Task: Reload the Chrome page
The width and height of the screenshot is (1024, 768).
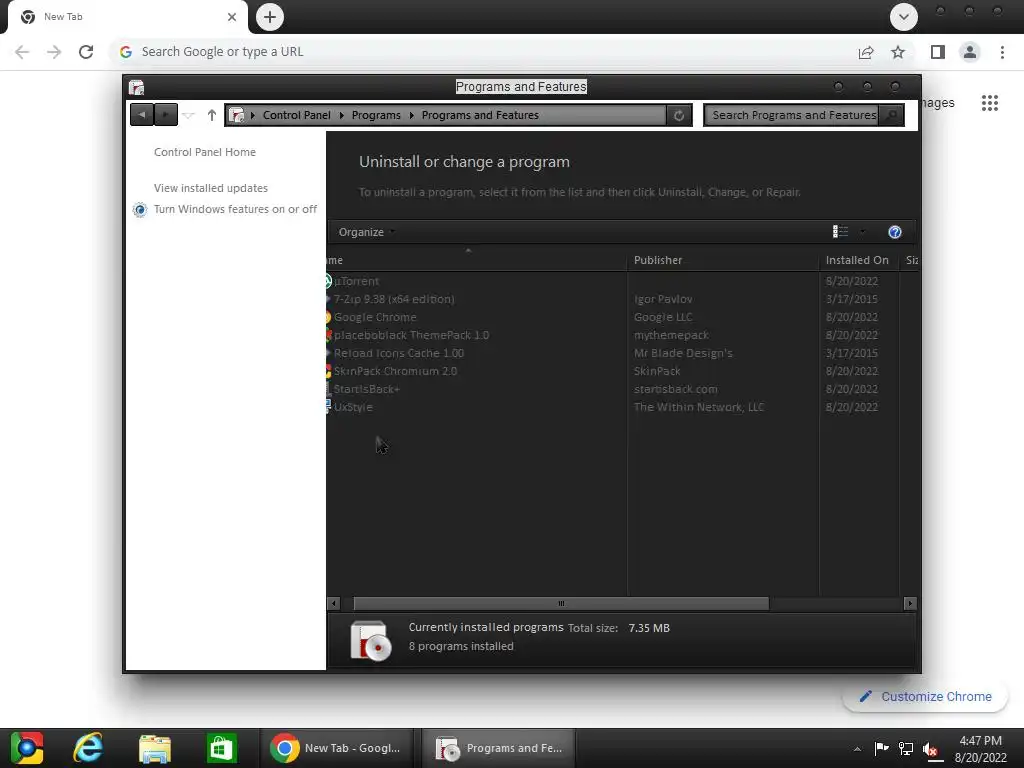Action: (86, 52)
